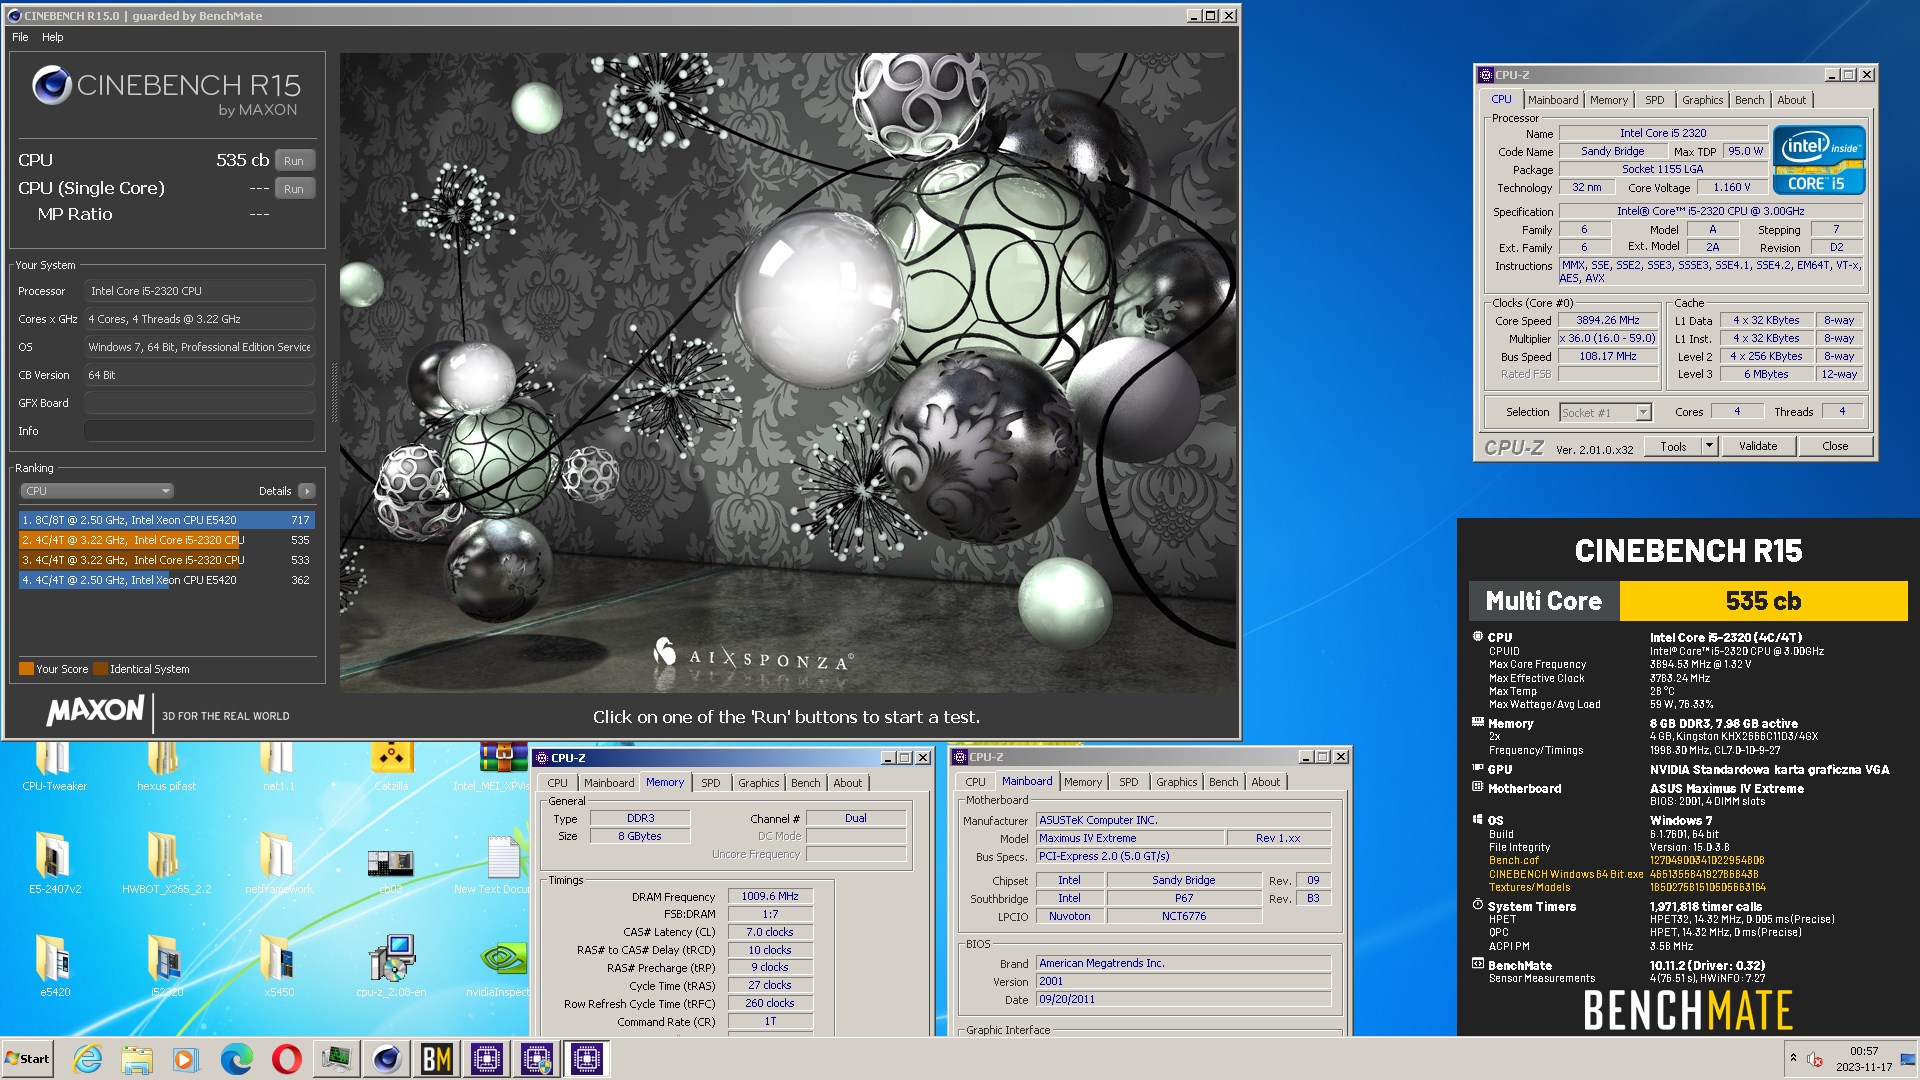Click the 535 cb Multi Core score banner

pyautogui.click(x=1763, y=601)
